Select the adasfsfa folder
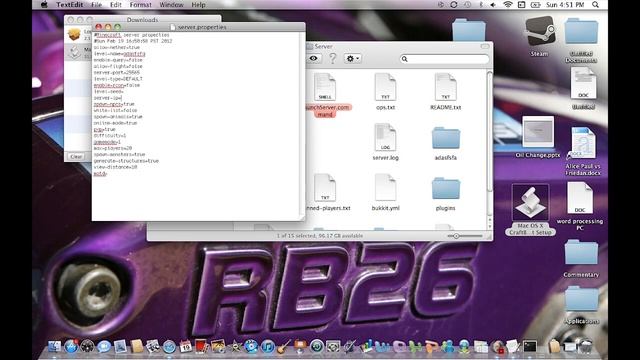The image size is (640, 360). pyautogui.click(x=445, y=142)
